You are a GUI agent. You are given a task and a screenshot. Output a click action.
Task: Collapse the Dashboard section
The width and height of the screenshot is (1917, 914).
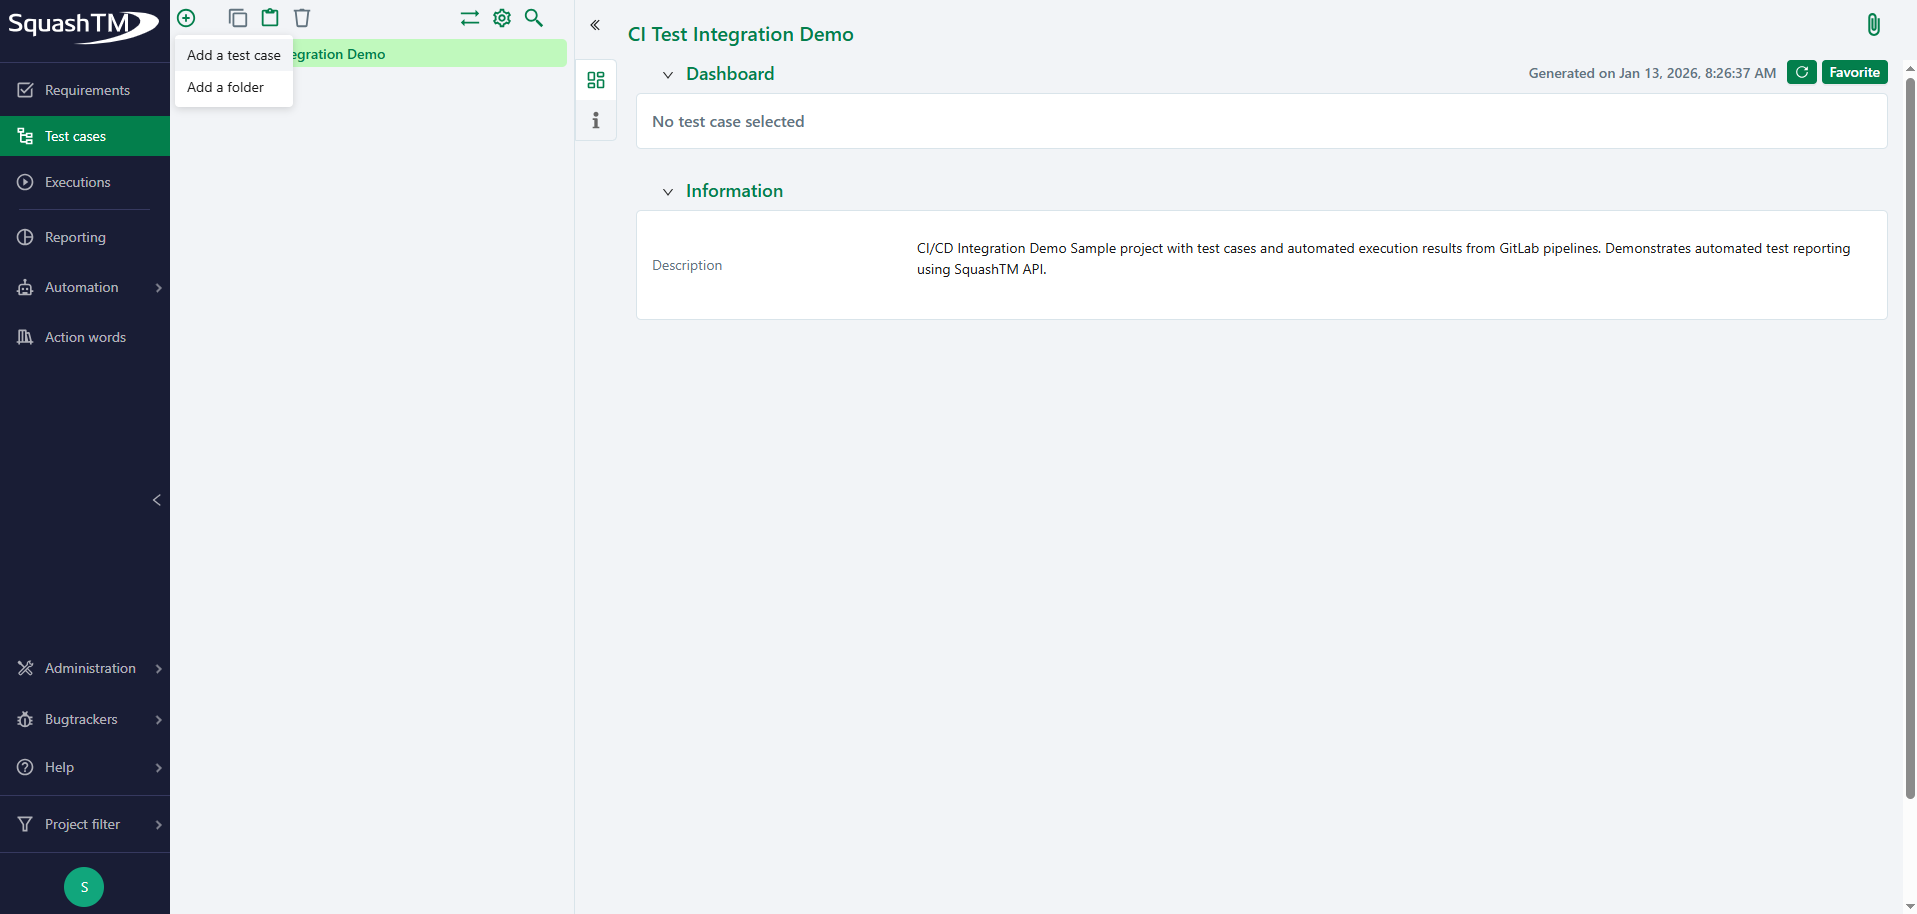[667, 74]
